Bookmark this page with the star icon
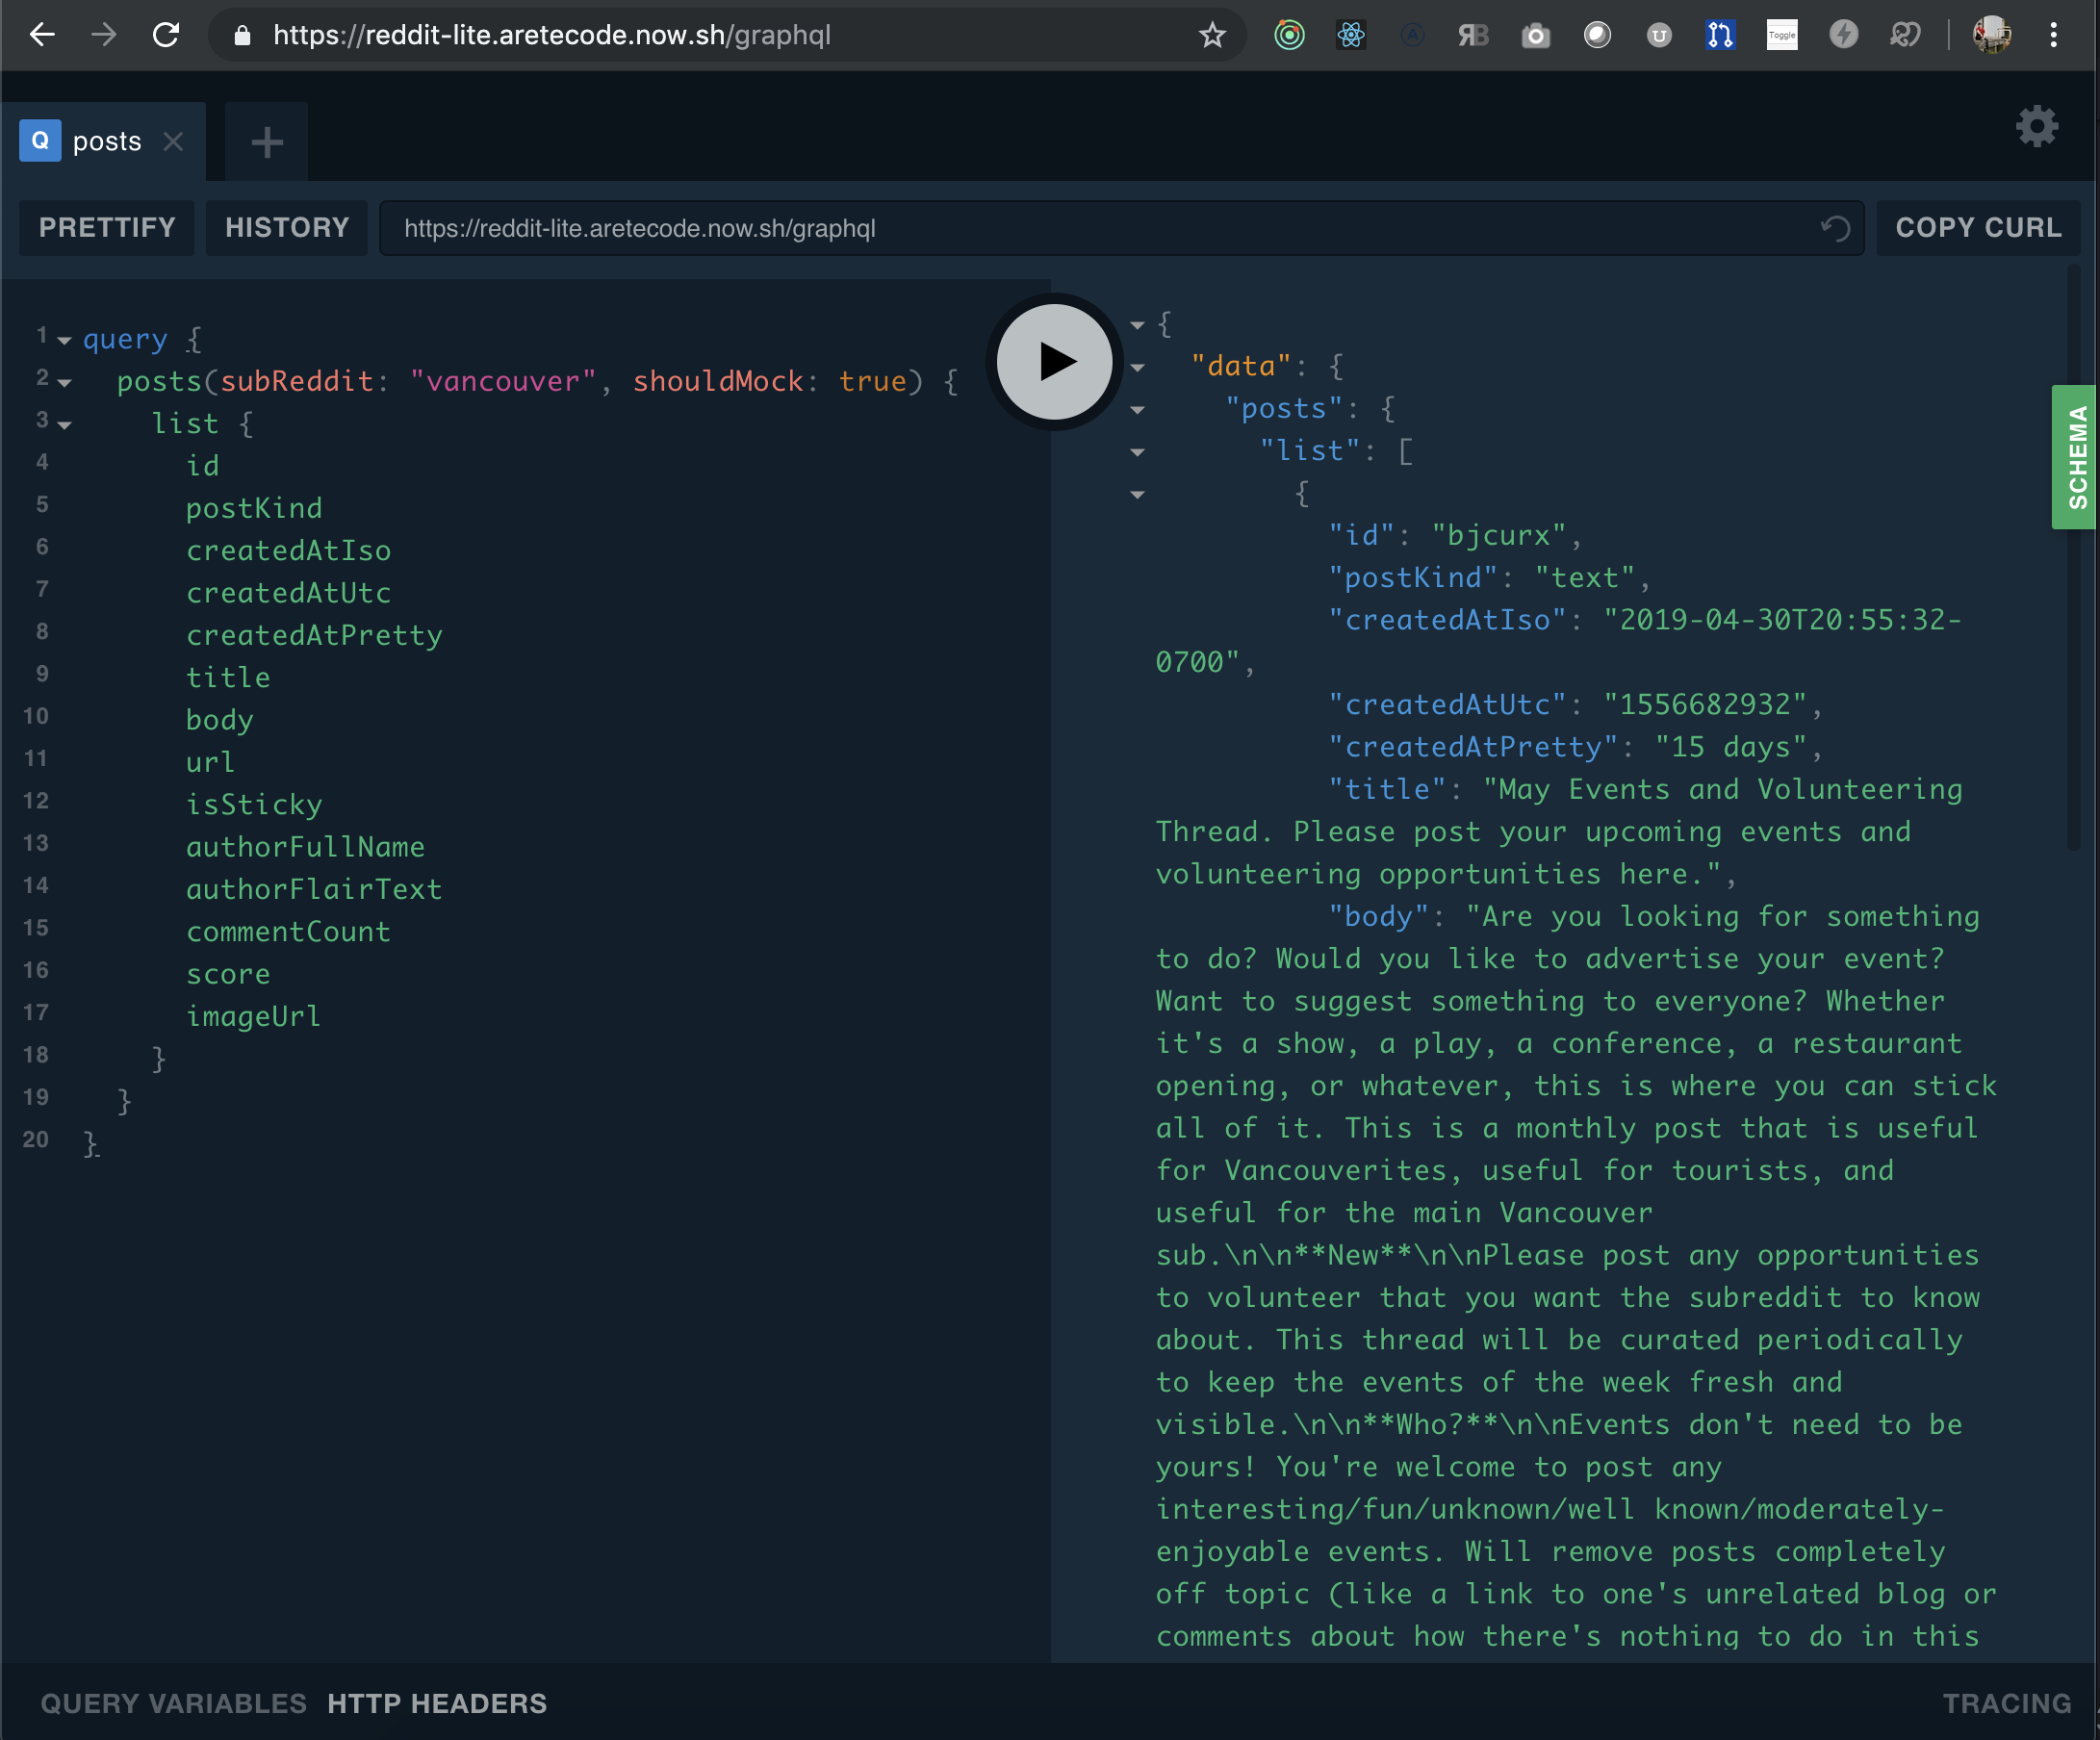This screenshot has height=1740, width=2100. tap(1211, 35)
